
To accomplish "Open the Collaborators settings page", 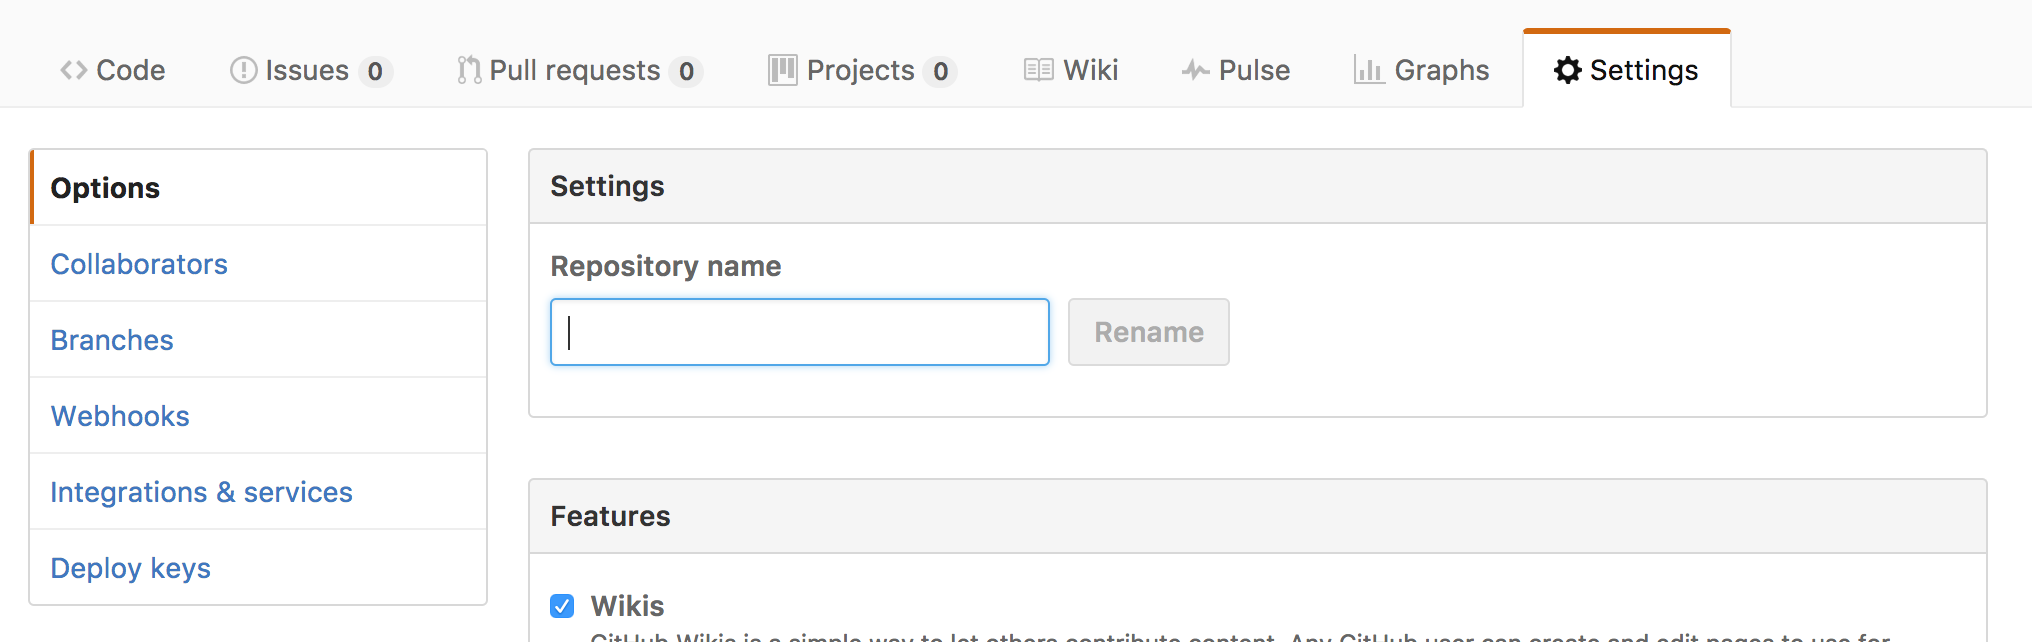I will tap(258, 264).
